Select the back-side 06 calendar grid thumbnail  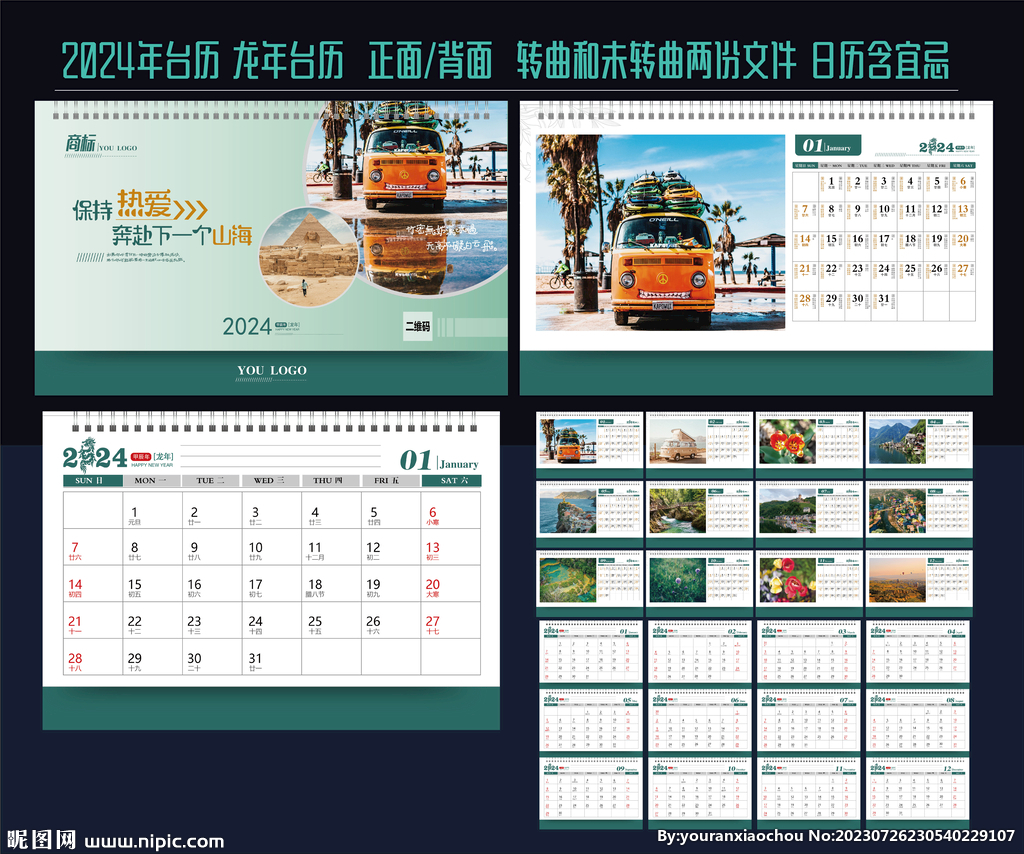click(x=700, y=725)
